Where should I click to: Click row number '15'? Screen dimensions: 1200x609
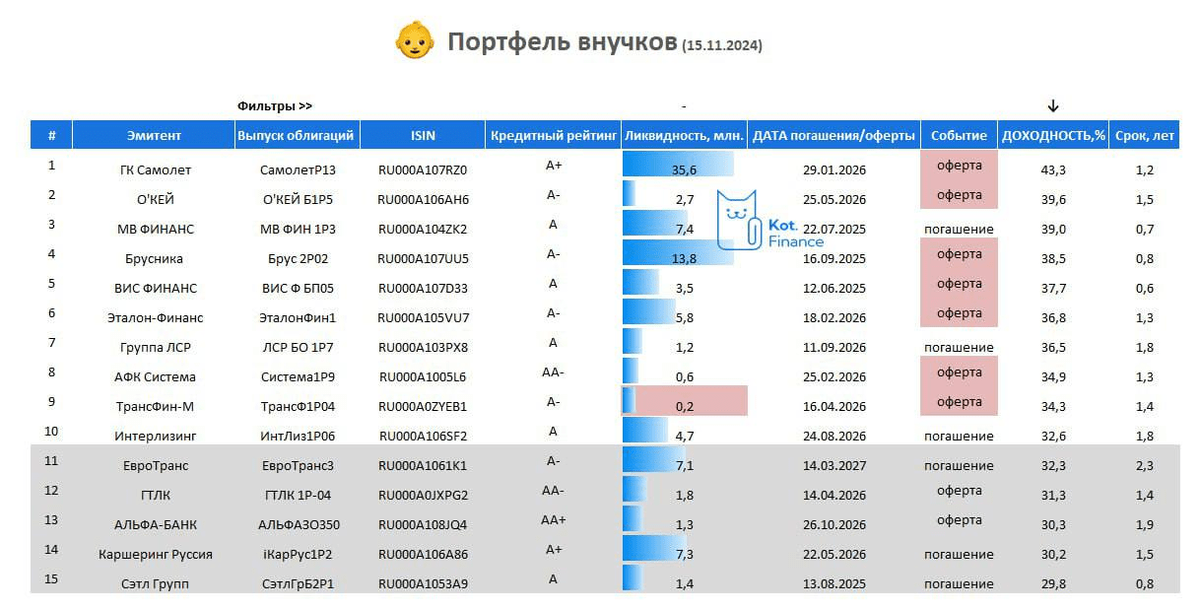tap(52, 579)
